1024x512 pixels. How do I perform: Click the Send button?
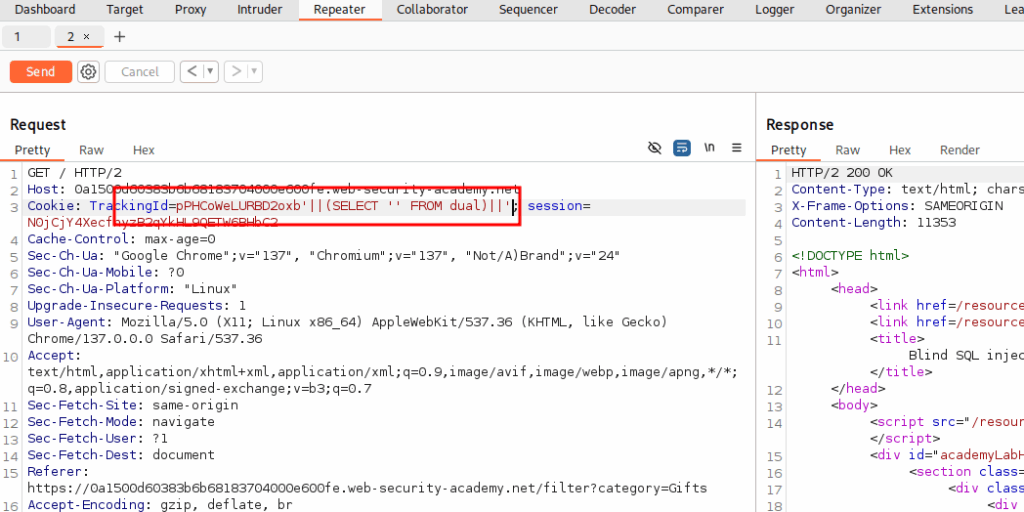41,72
